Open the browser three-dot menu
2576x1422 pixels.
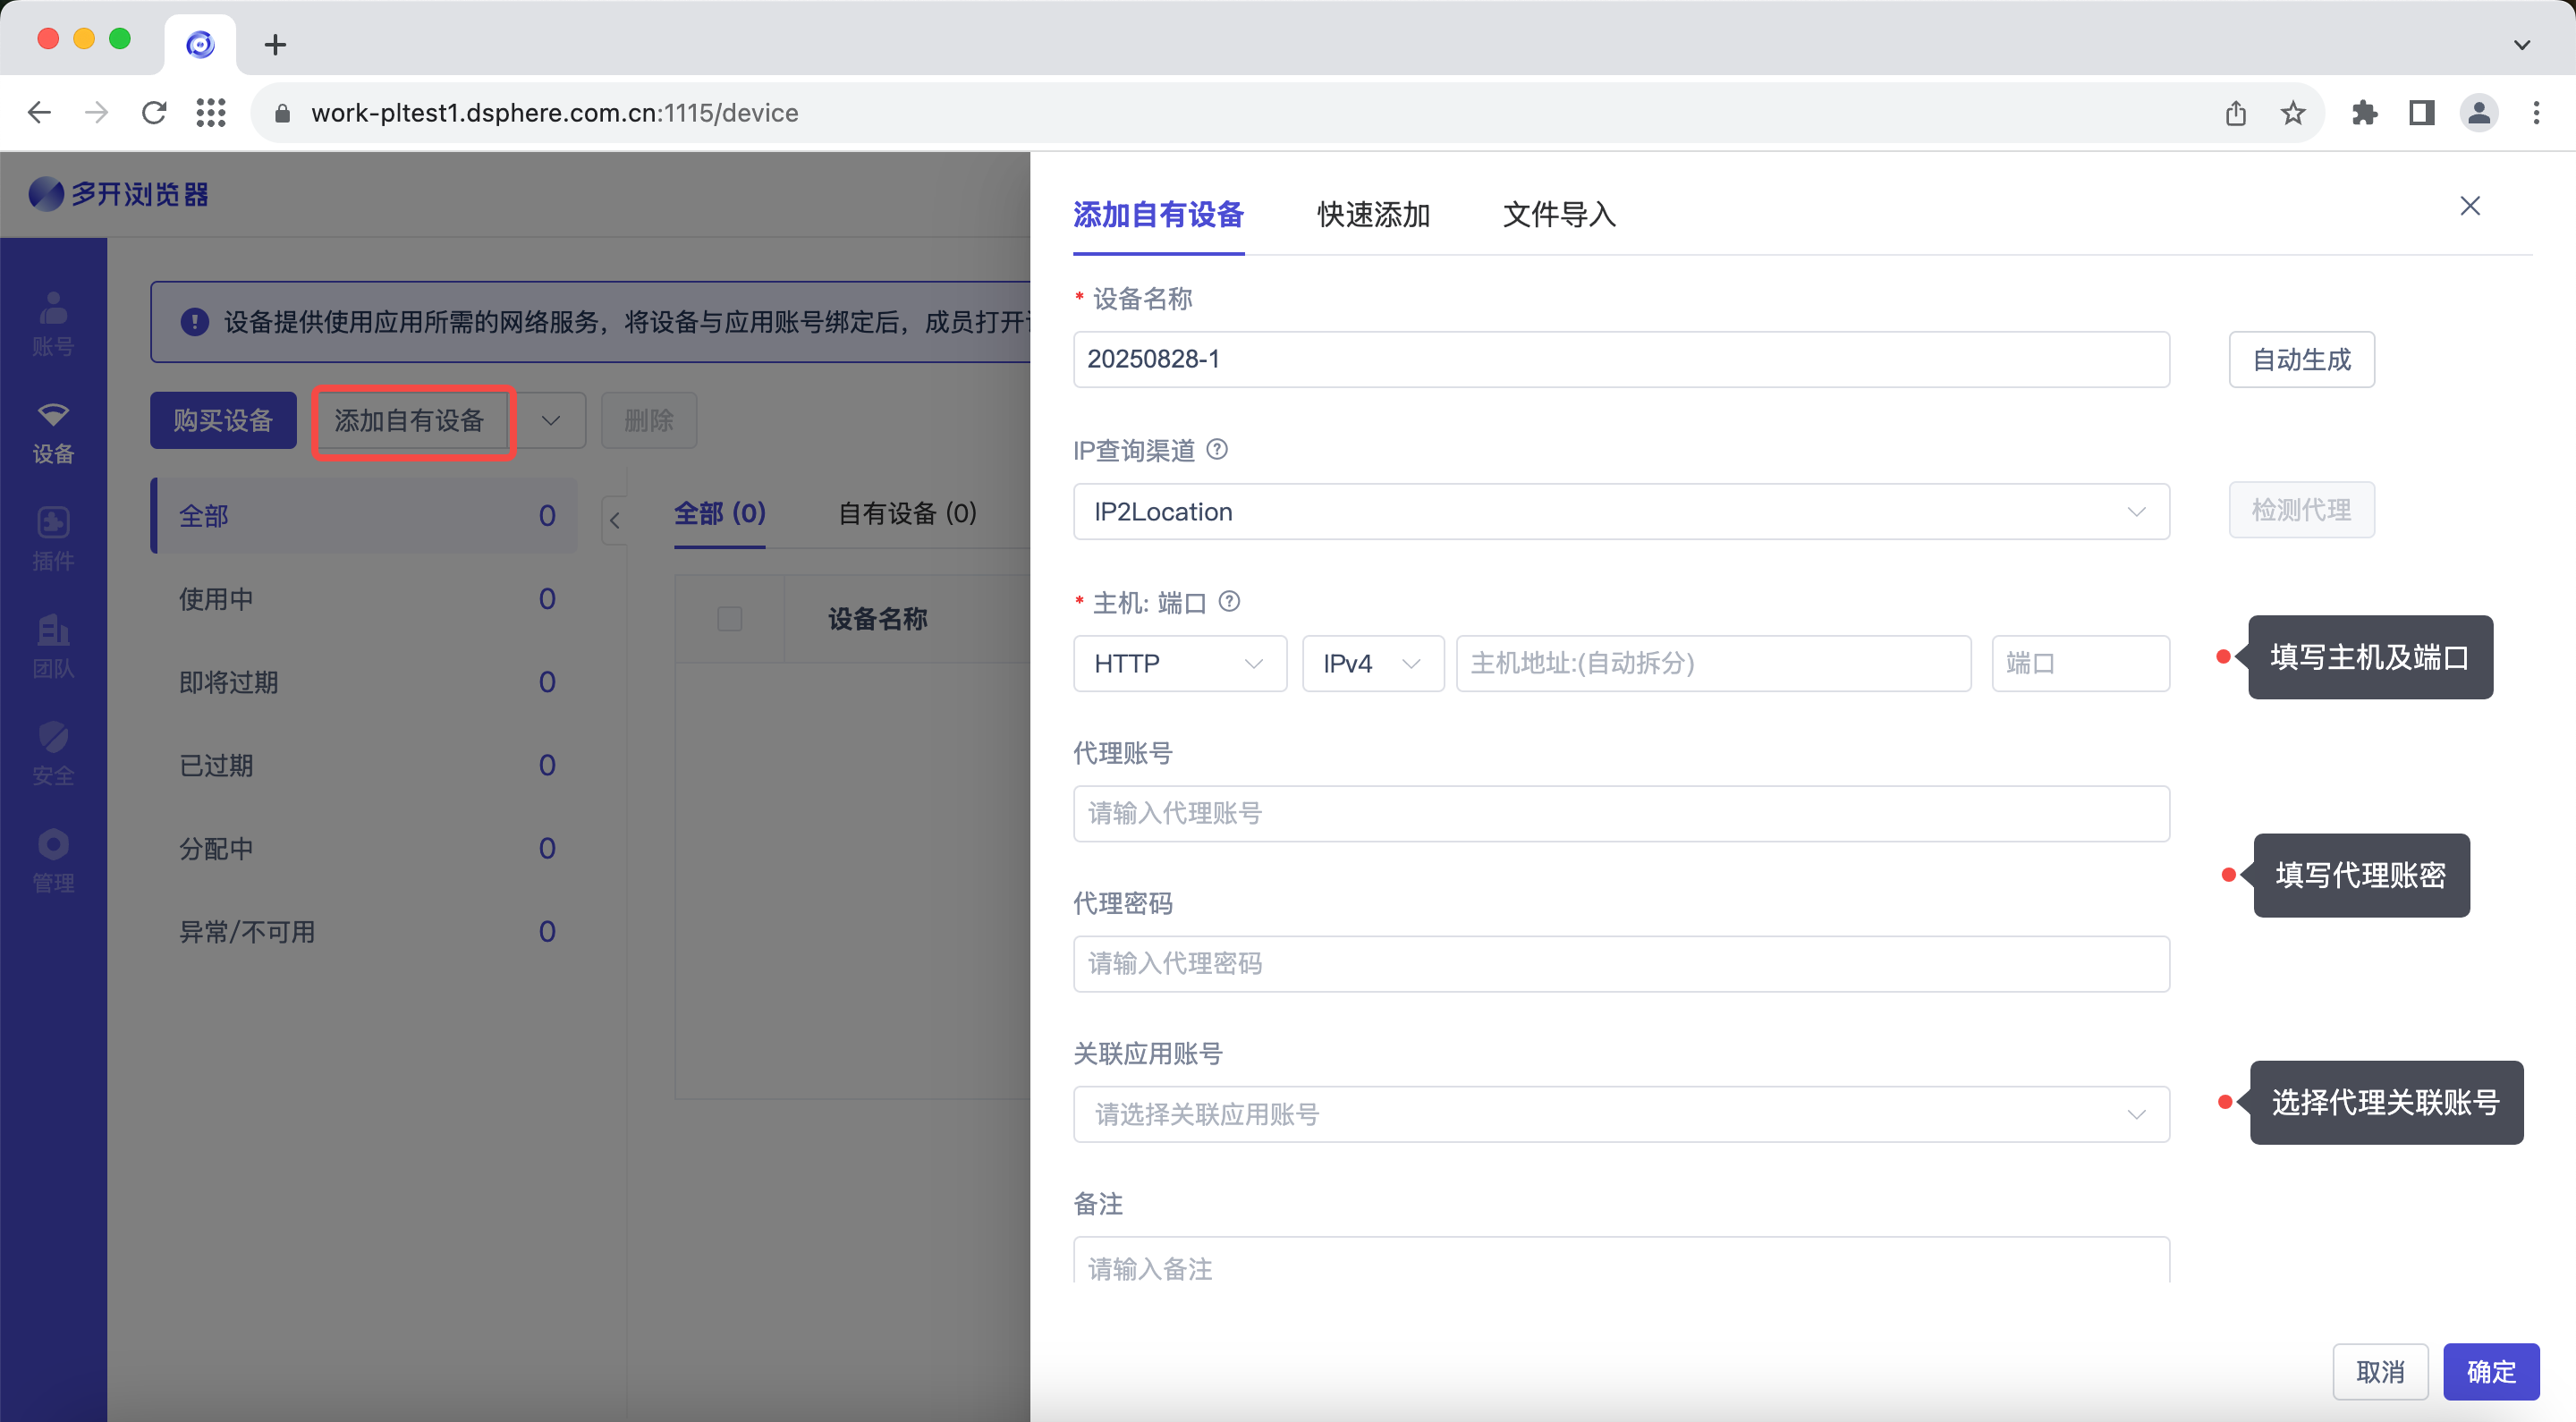tap(2536, 113)
